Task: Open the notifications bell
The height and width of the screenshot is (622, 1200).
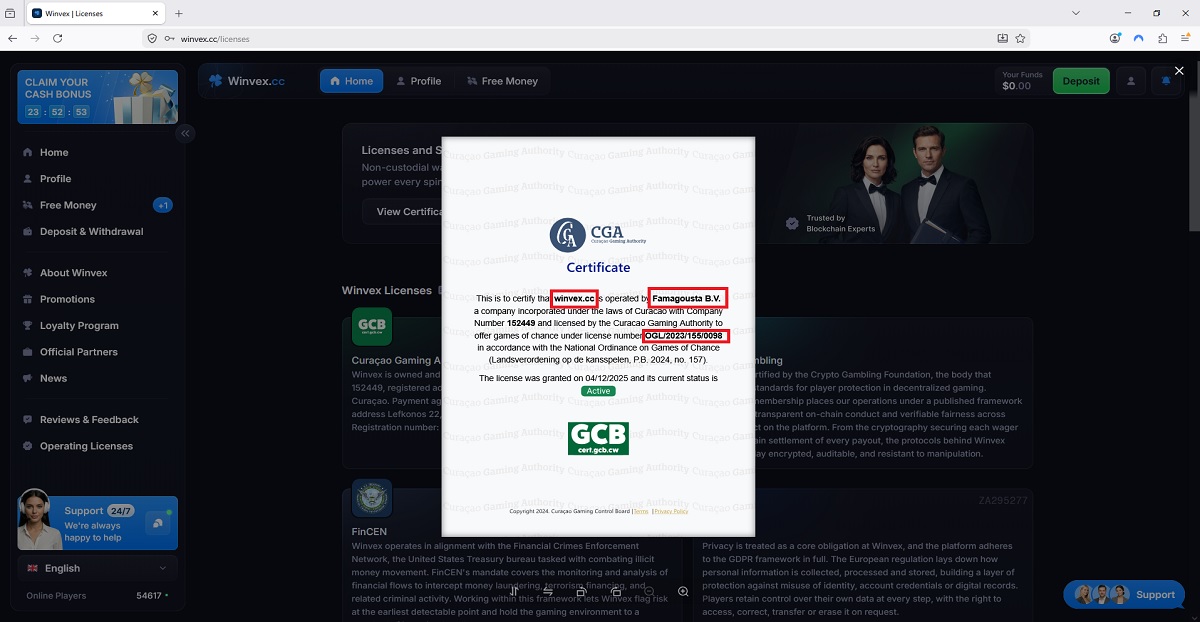Action: pyautogui.click(x=1166, y=81)
